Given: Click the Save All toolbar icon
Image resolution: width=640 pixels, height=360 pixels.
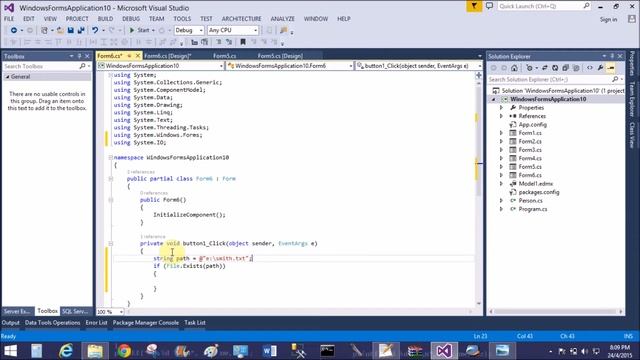Looking at the screenshot, I should [x=81, y=30].
